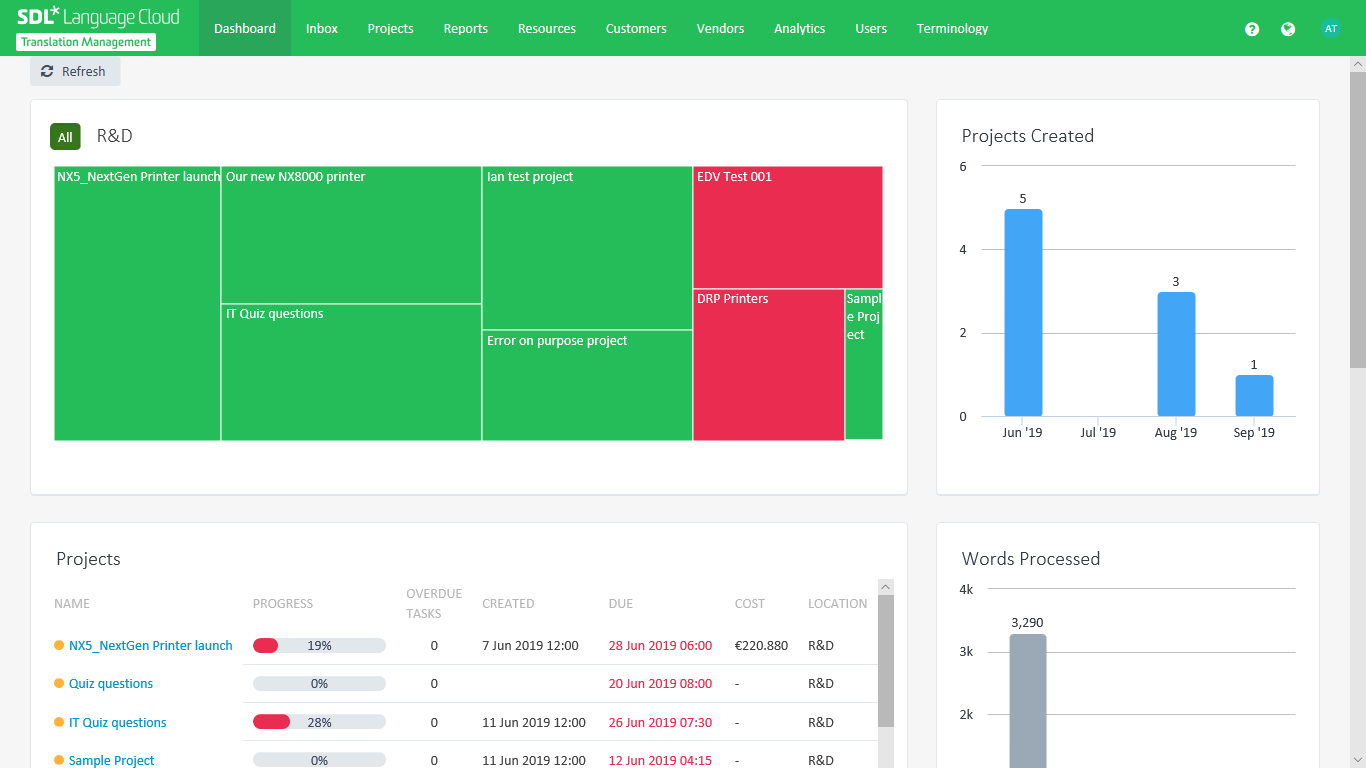The image size is (1366, 768).
Task: Click the Projects table scroll-up arrow
Action: click(x=886, y=587)
